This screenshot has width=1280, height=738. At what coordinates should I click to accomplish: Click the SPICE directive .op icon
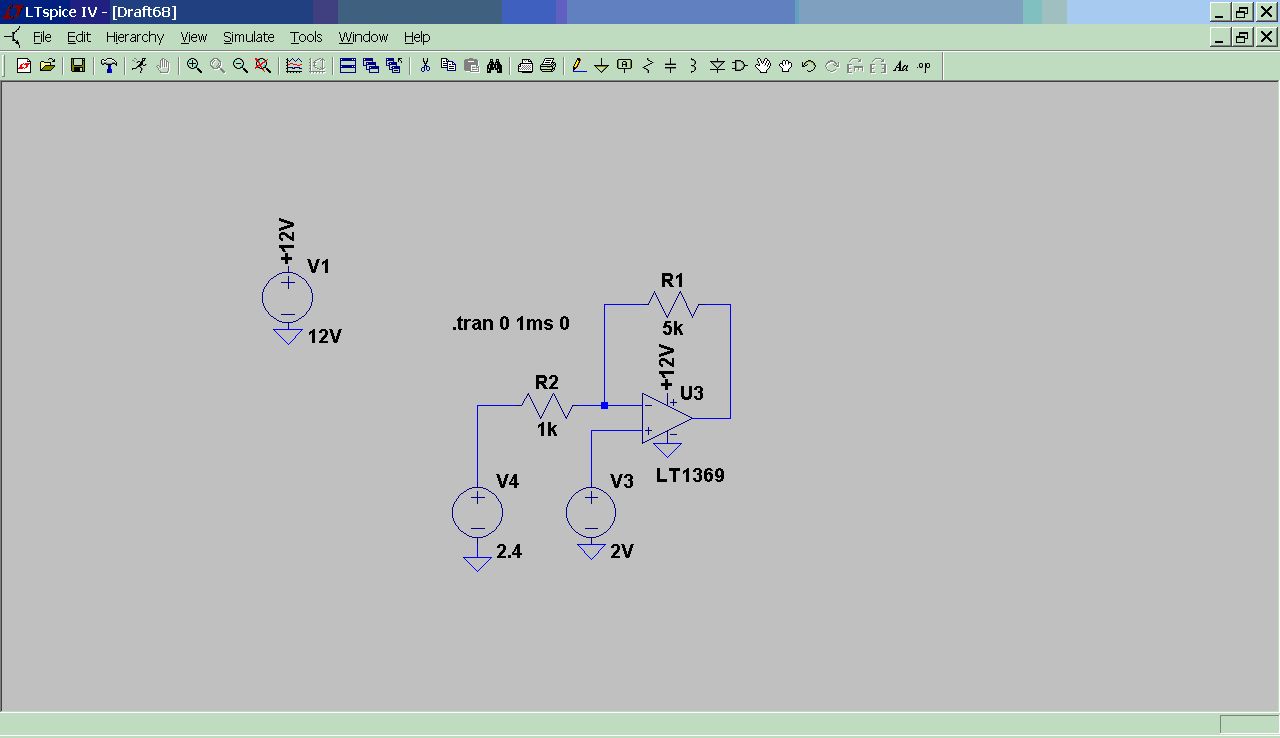tap(924, 66)
